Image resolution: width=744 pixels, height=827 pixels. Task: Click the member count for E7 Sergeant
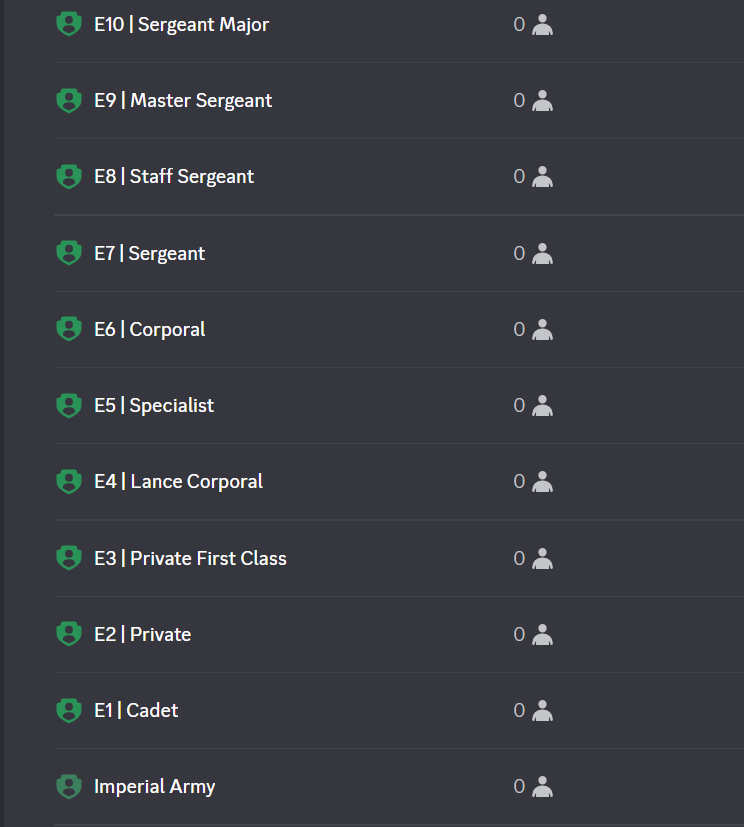pyautogui.click(x=519, y=253)
